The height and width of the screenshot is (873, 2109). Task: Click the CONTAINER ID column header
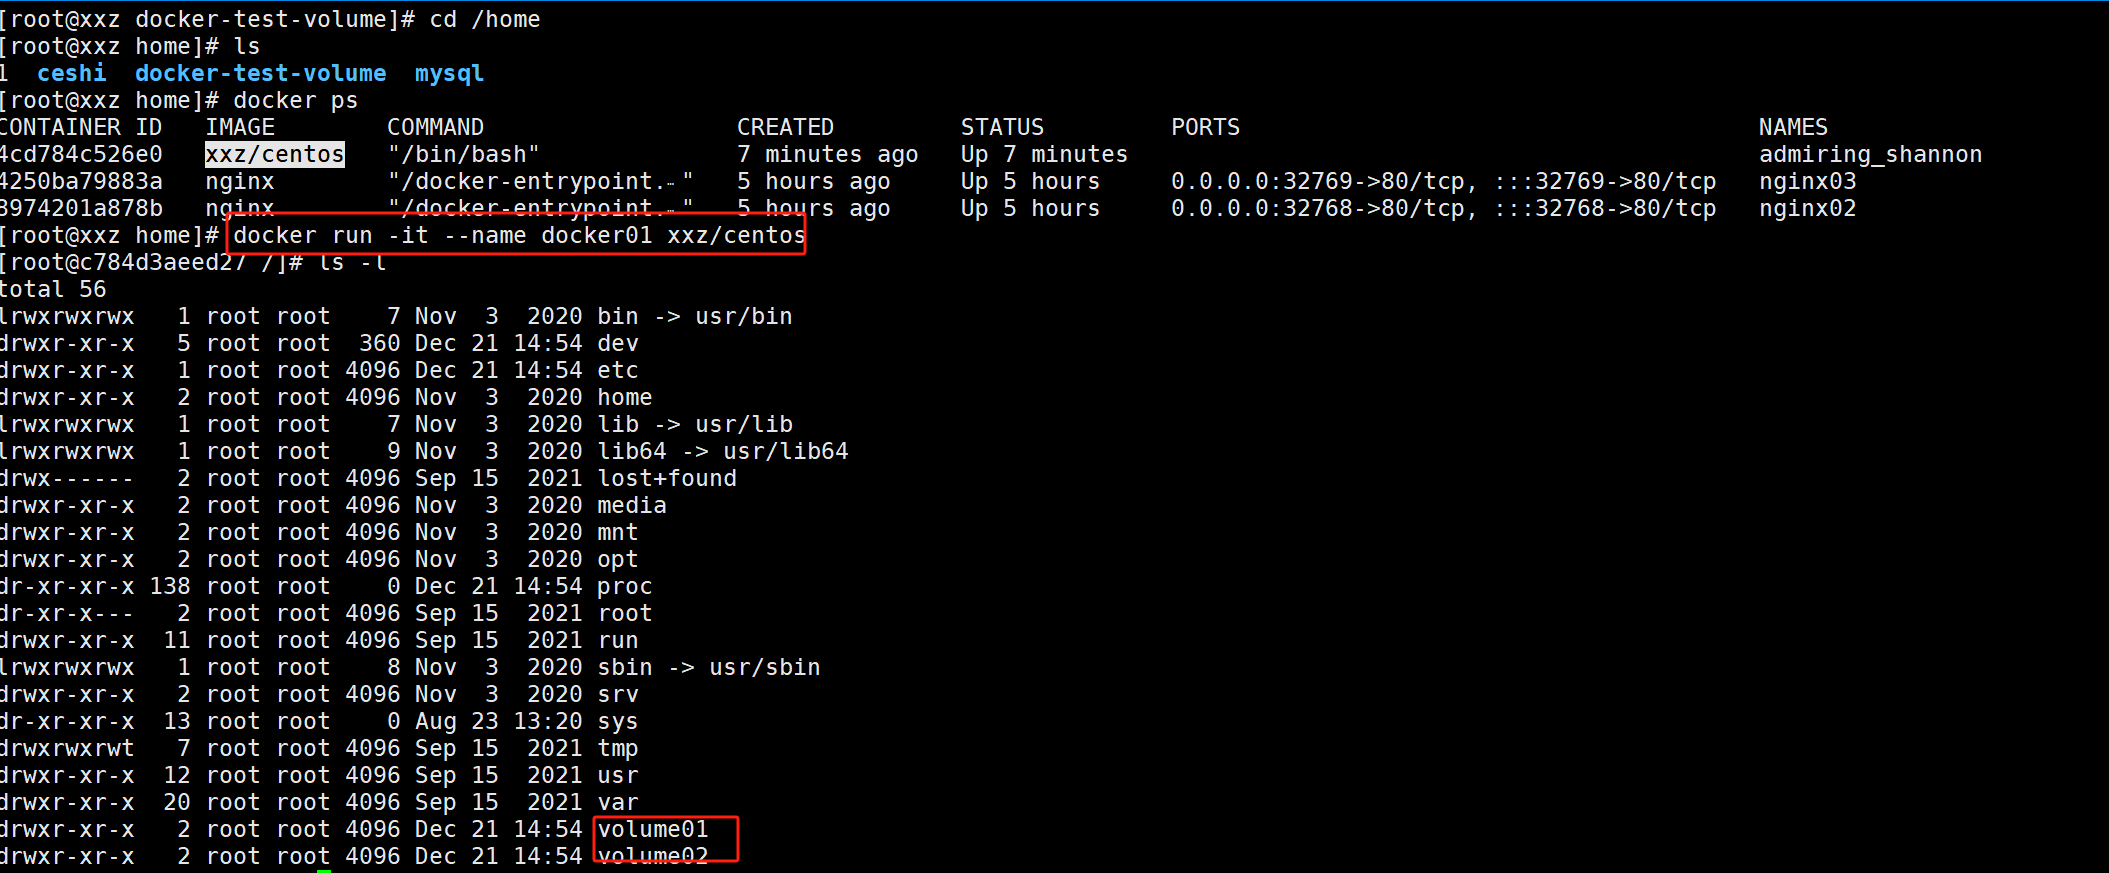tap(80, 127)
